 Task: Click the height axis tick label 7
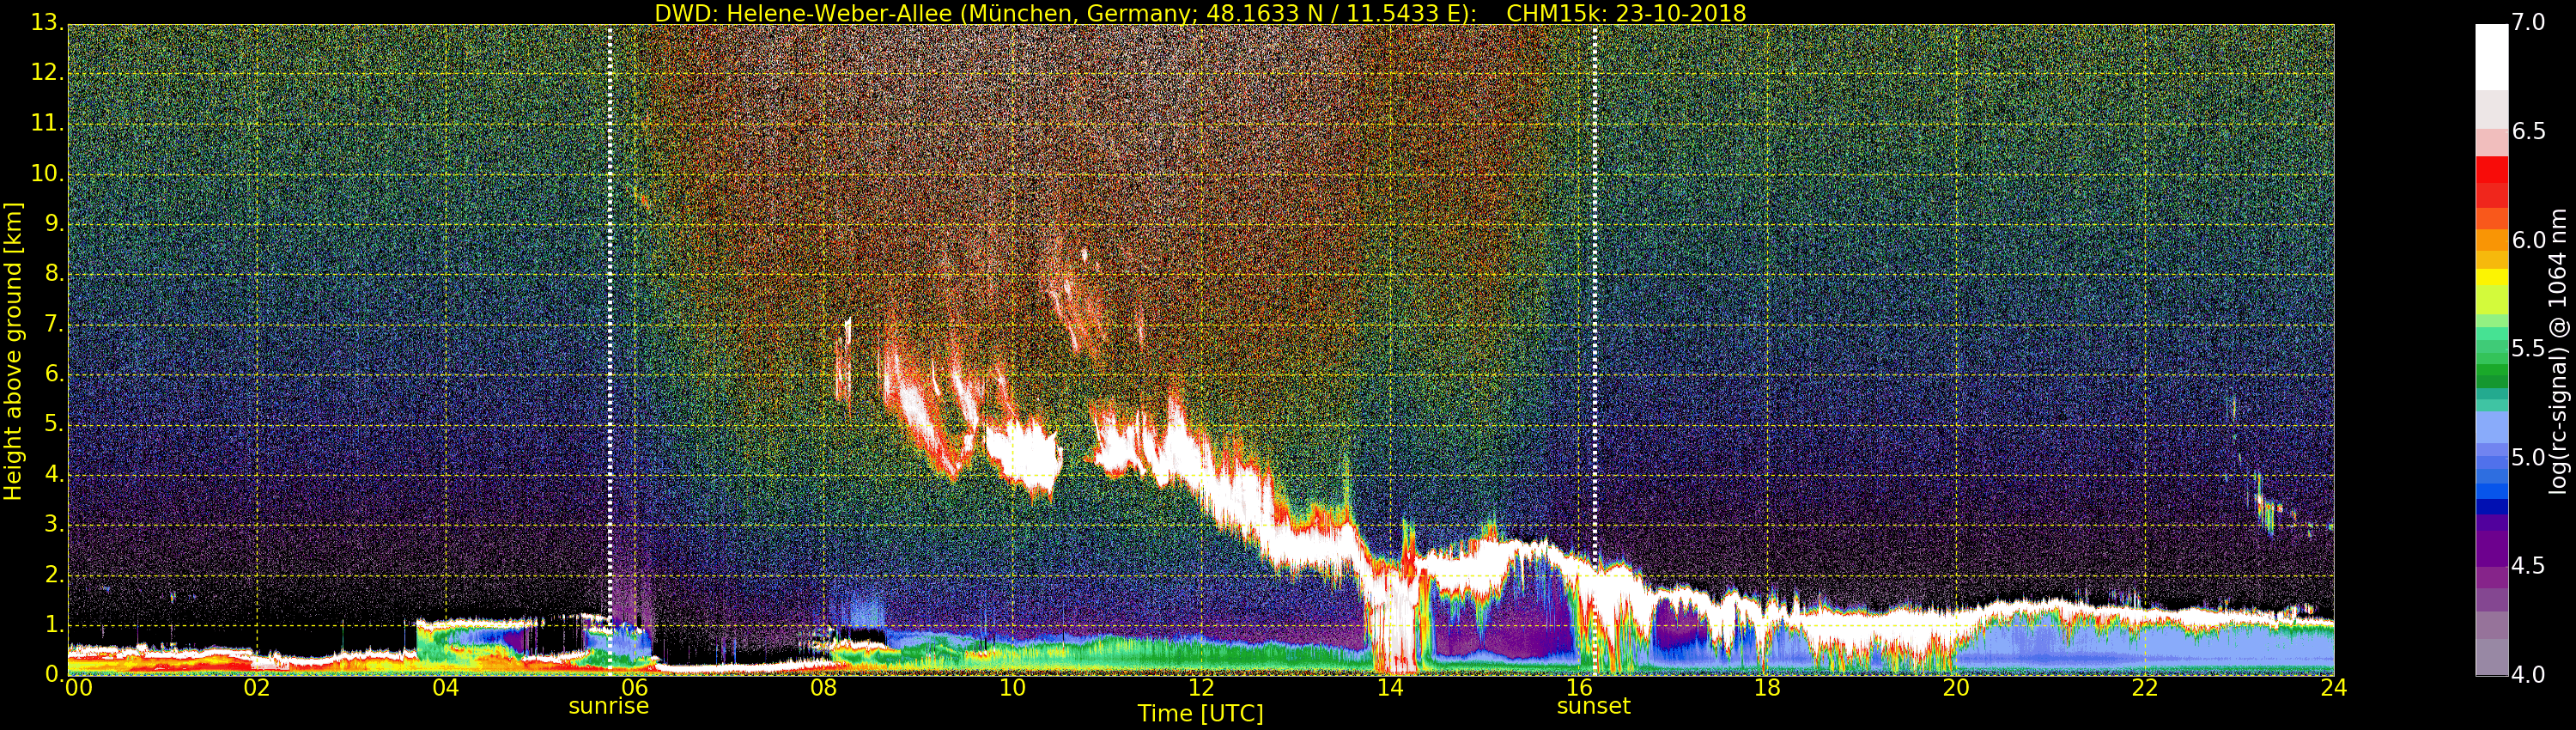[x=54, y=324]
